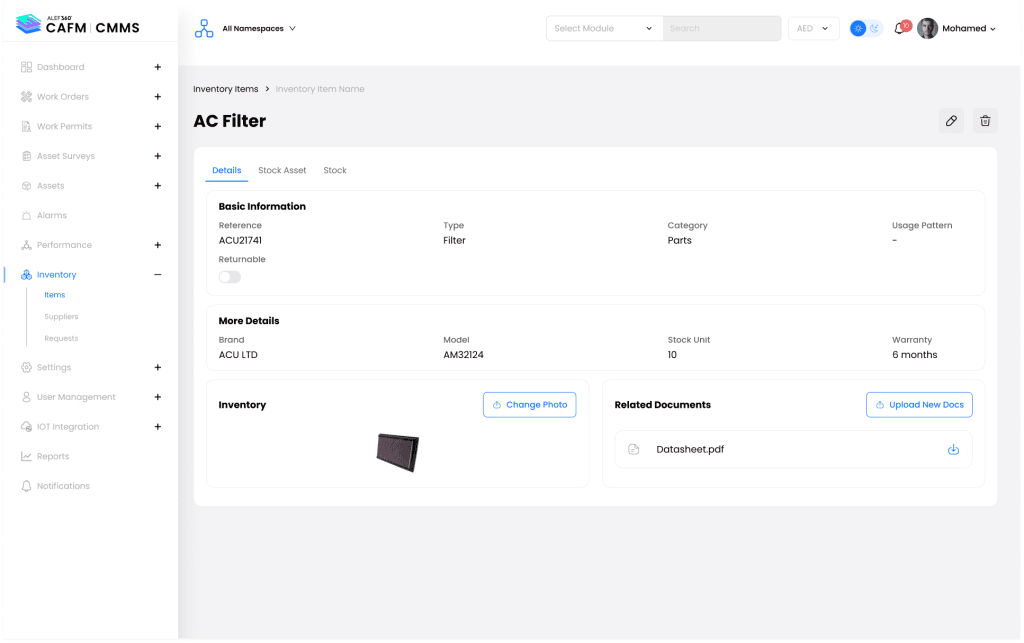Switch to light theme mode
The image size is (1024, 643).
(858, 29)
